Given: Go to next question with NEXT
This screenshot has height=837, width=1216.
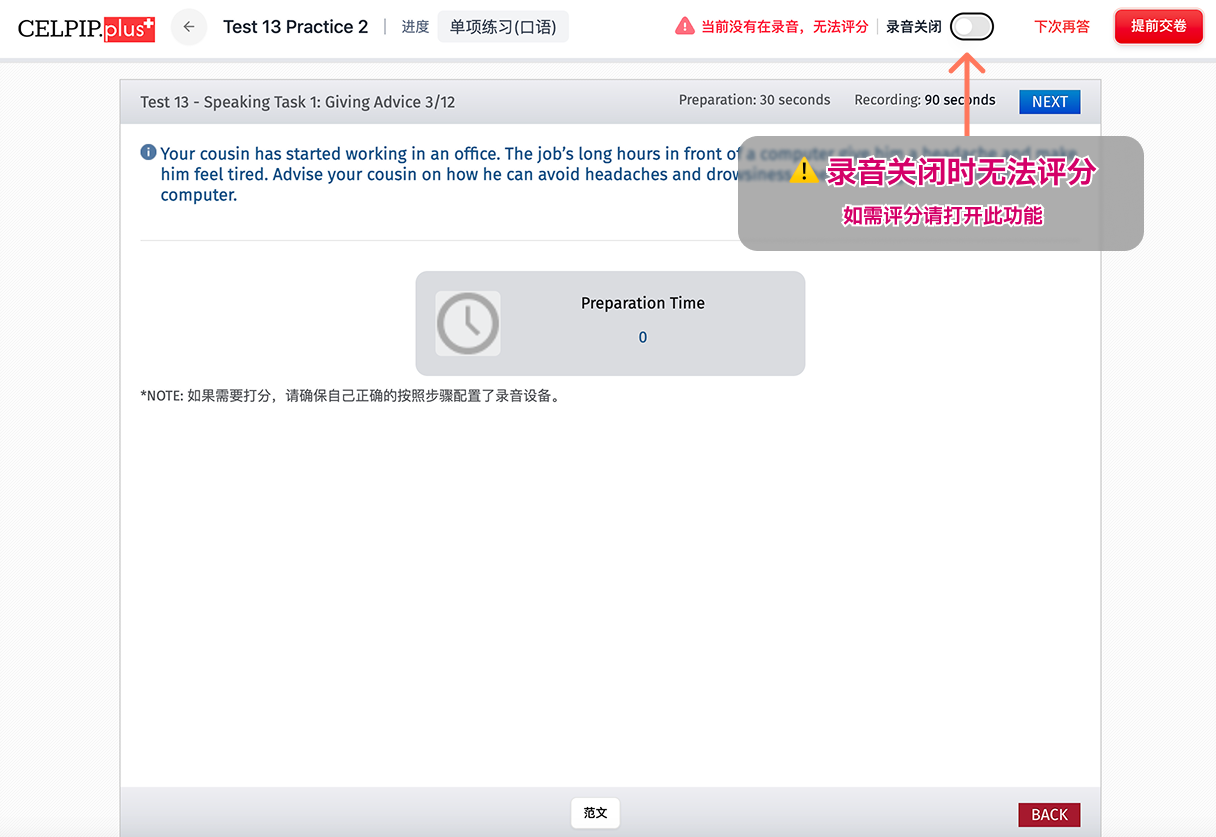Looking at the screenshot, I should point(1049,101).
